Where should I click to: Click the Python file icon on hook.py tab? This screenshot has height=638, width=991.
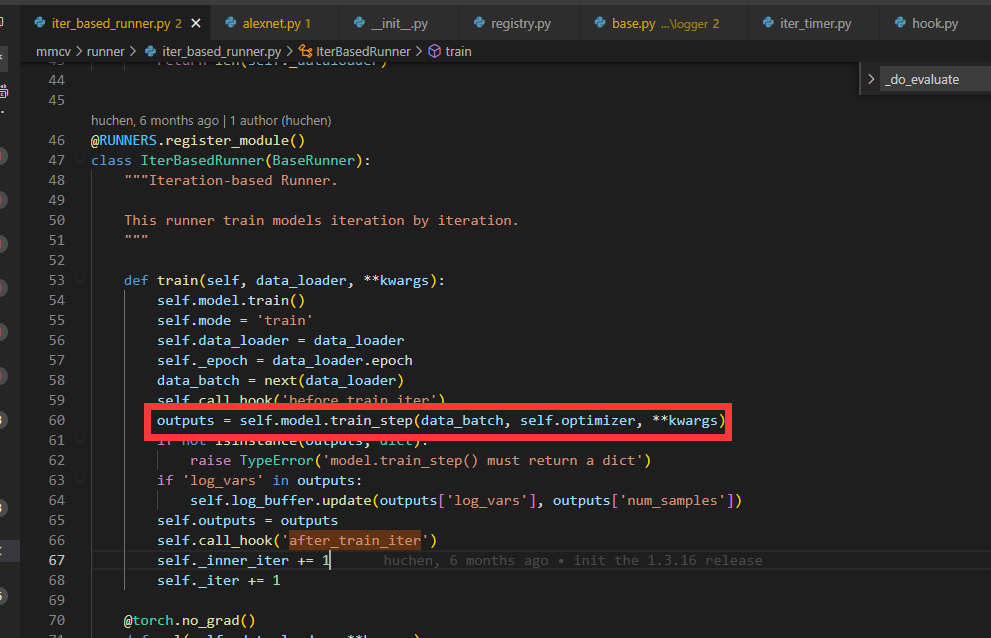coord(900,23)
